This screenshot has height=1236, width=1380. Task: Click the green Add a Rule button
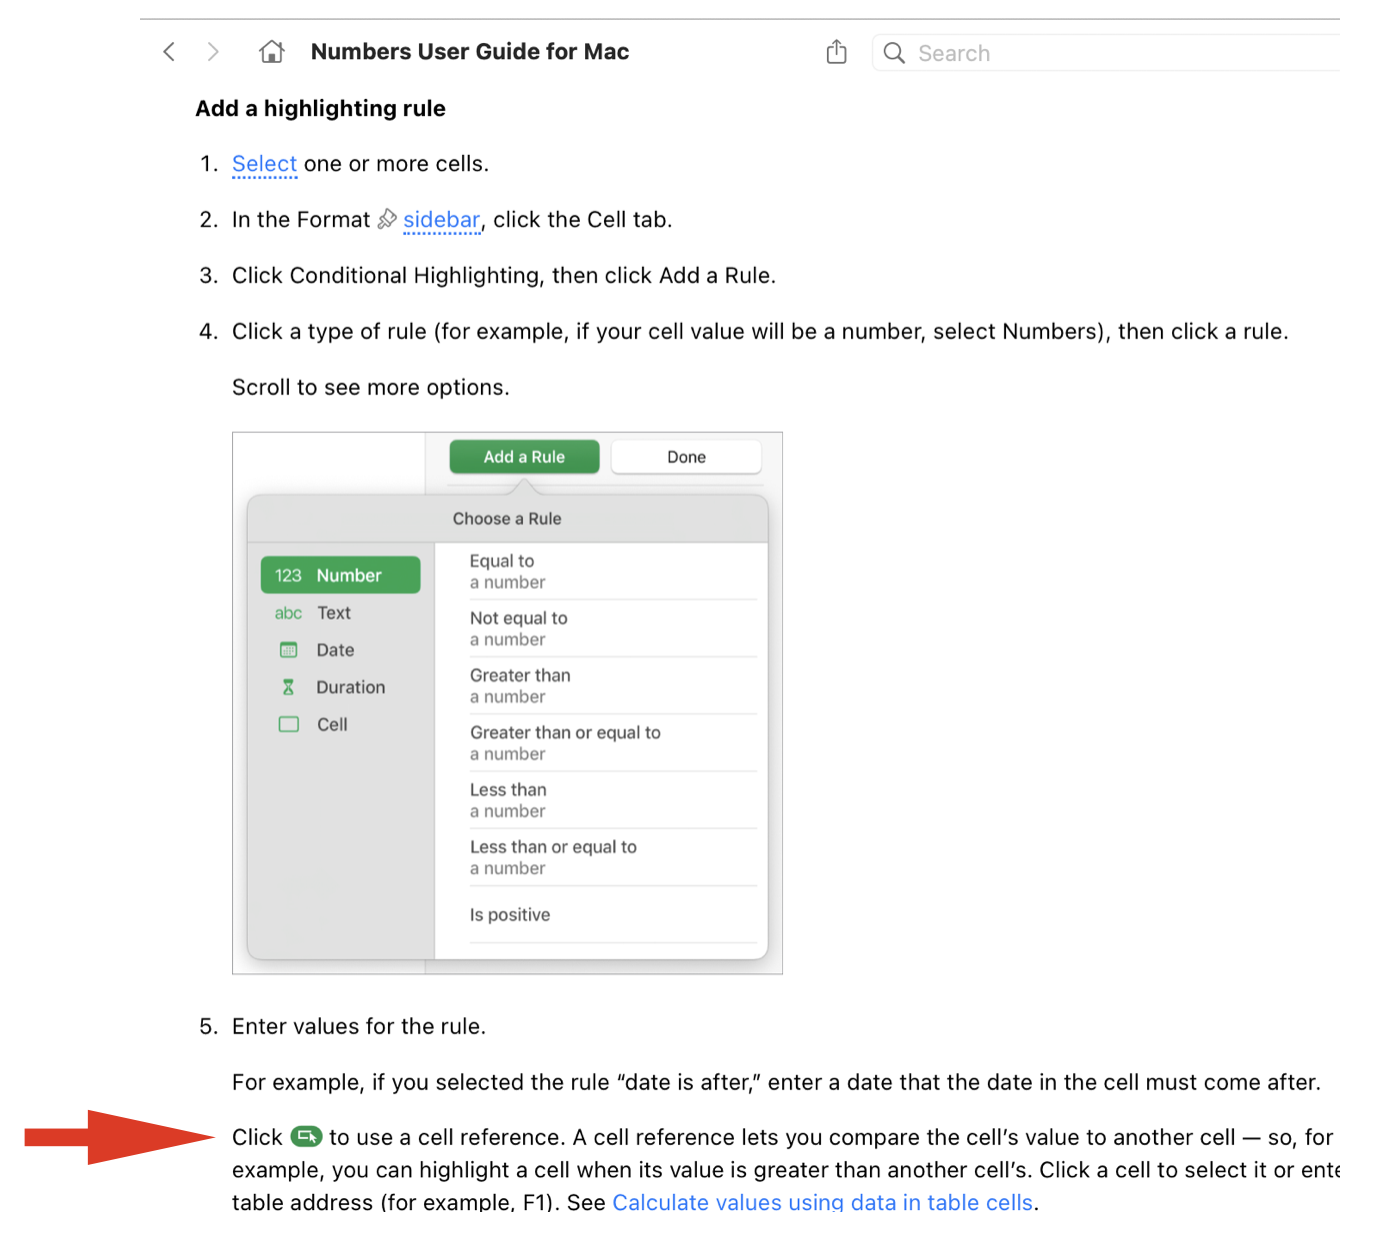[524, 457]
